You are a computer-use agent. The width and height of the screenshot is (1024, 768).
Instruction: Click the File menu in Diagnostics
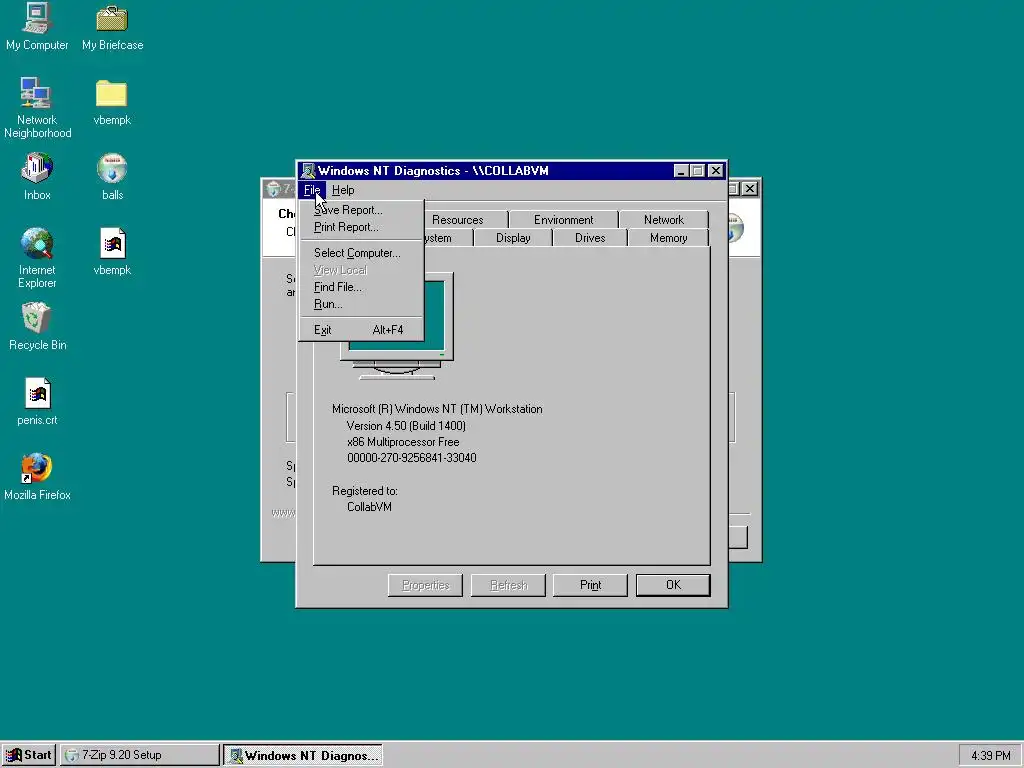312,190
